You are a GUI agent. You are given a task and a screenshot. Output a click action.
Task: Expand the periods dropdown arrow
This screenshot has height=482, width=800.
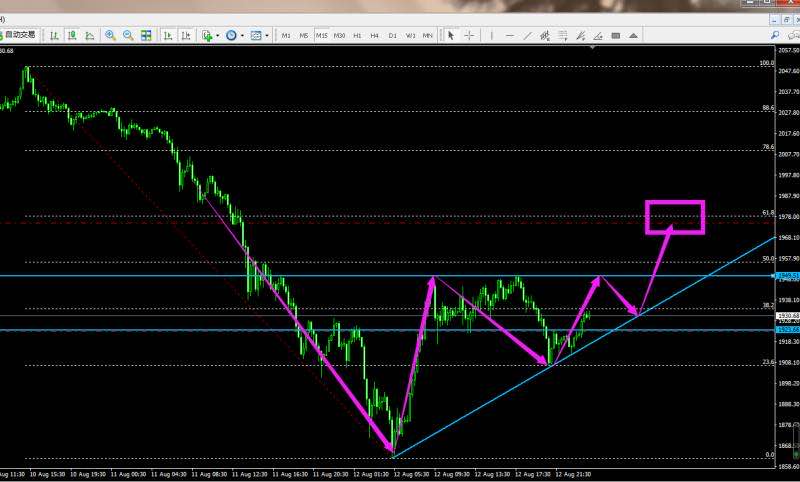pos(242,35)
